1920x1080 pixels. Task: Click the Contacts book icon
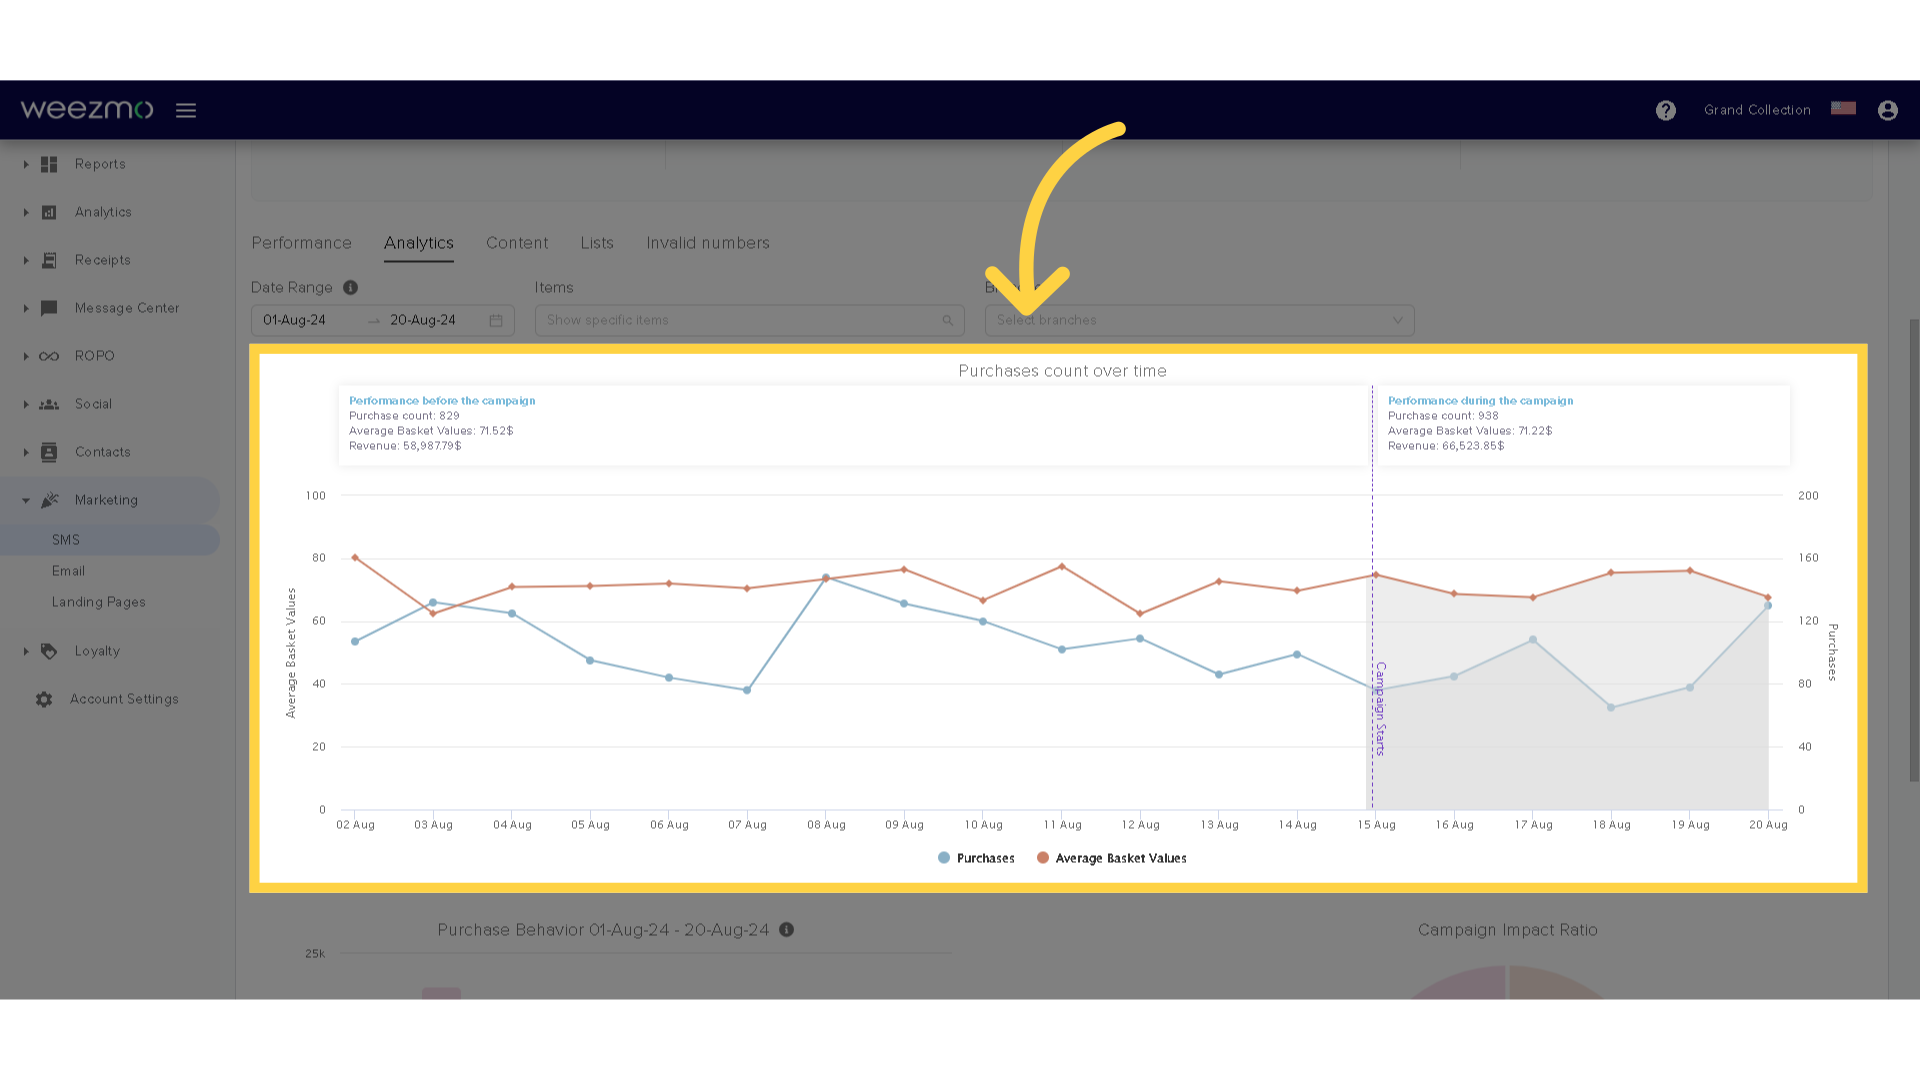[49, 452]
